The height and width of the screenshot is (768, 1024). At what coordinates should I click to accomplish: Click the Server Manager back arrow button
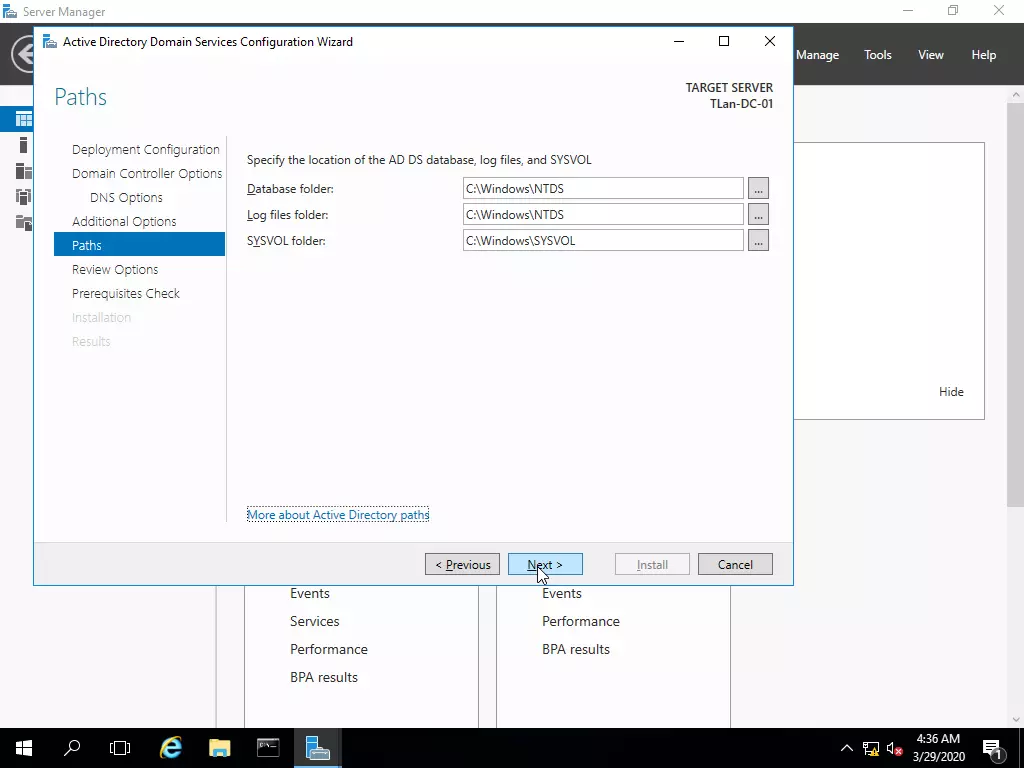(24, 54)
